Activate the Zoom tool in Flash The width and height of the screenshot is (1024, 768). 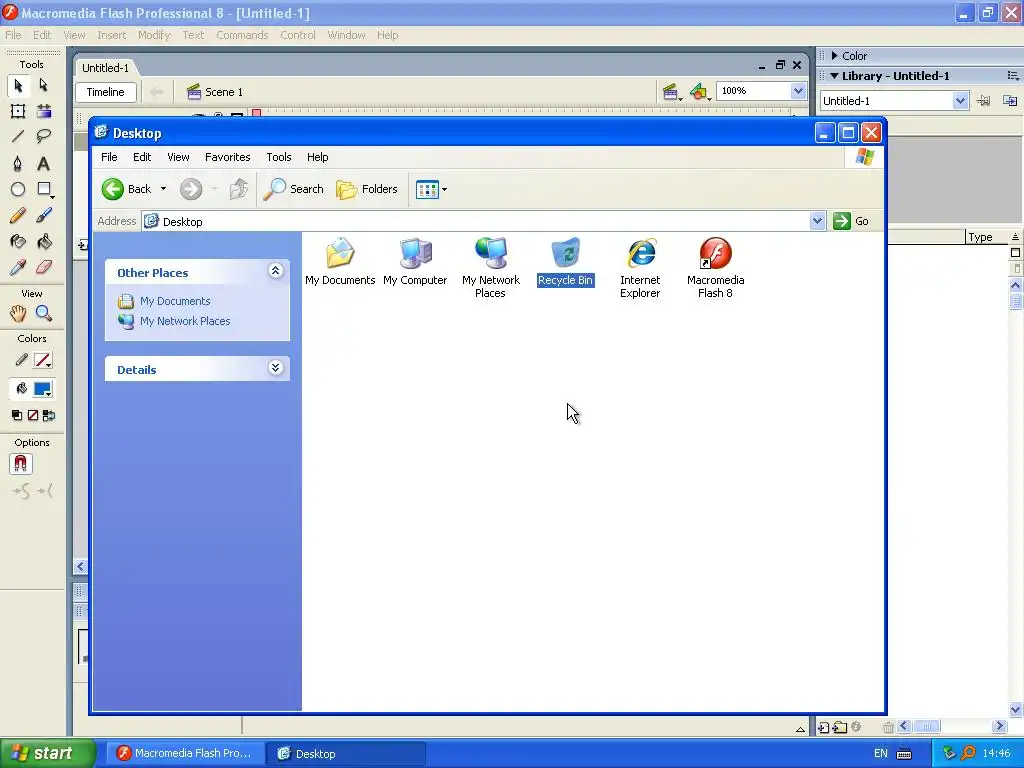(x=44, y=313)
